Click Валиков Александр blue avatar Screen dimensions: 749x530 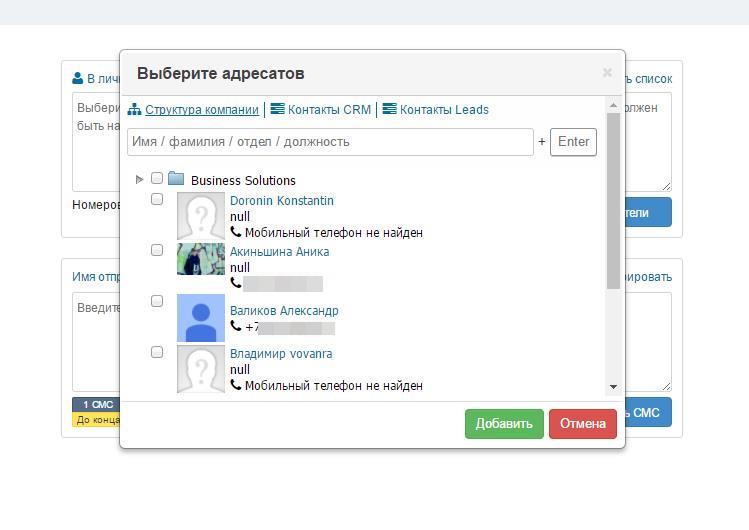pyautogui.click(x=201, y=318)
